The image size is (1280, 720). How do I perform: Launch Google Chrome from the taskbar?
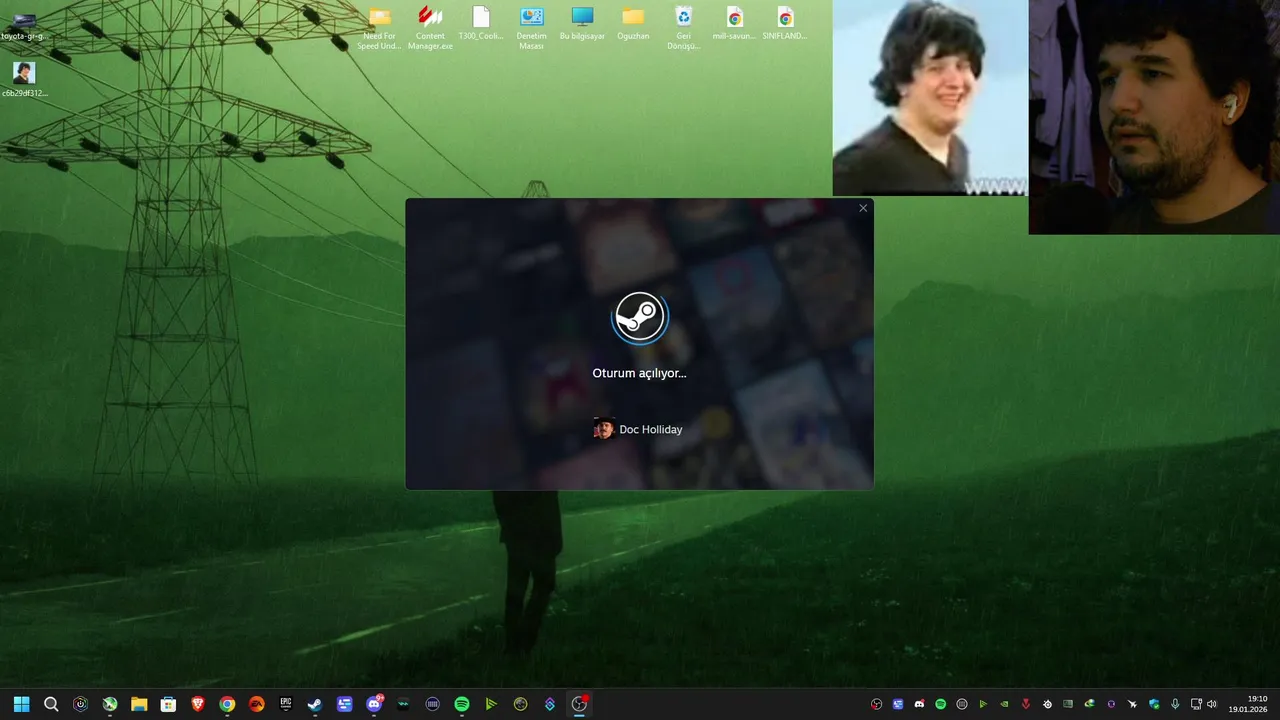[227, 704]
